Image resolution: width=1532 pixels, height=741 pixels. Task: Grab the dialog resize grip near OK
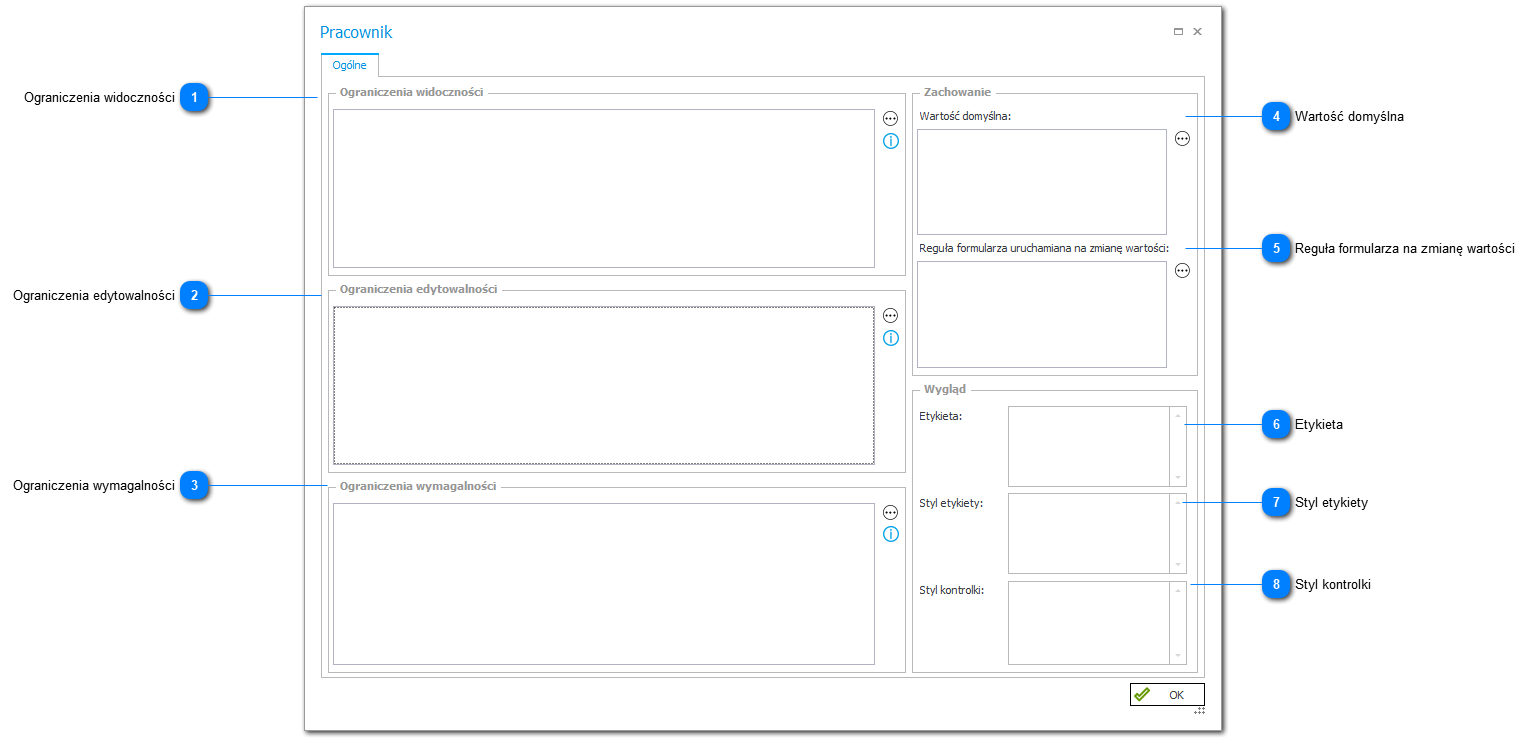click(x=1200, y=710)
